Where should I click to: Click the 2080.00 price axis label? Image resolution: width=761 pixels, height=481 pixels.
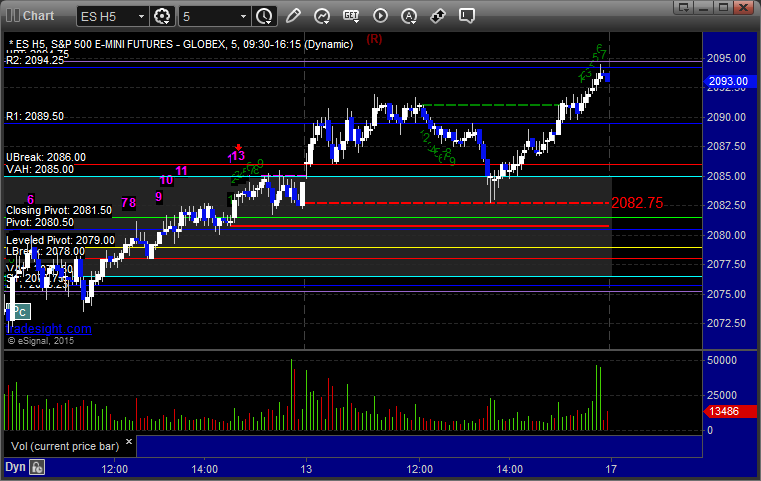(726, 235)
